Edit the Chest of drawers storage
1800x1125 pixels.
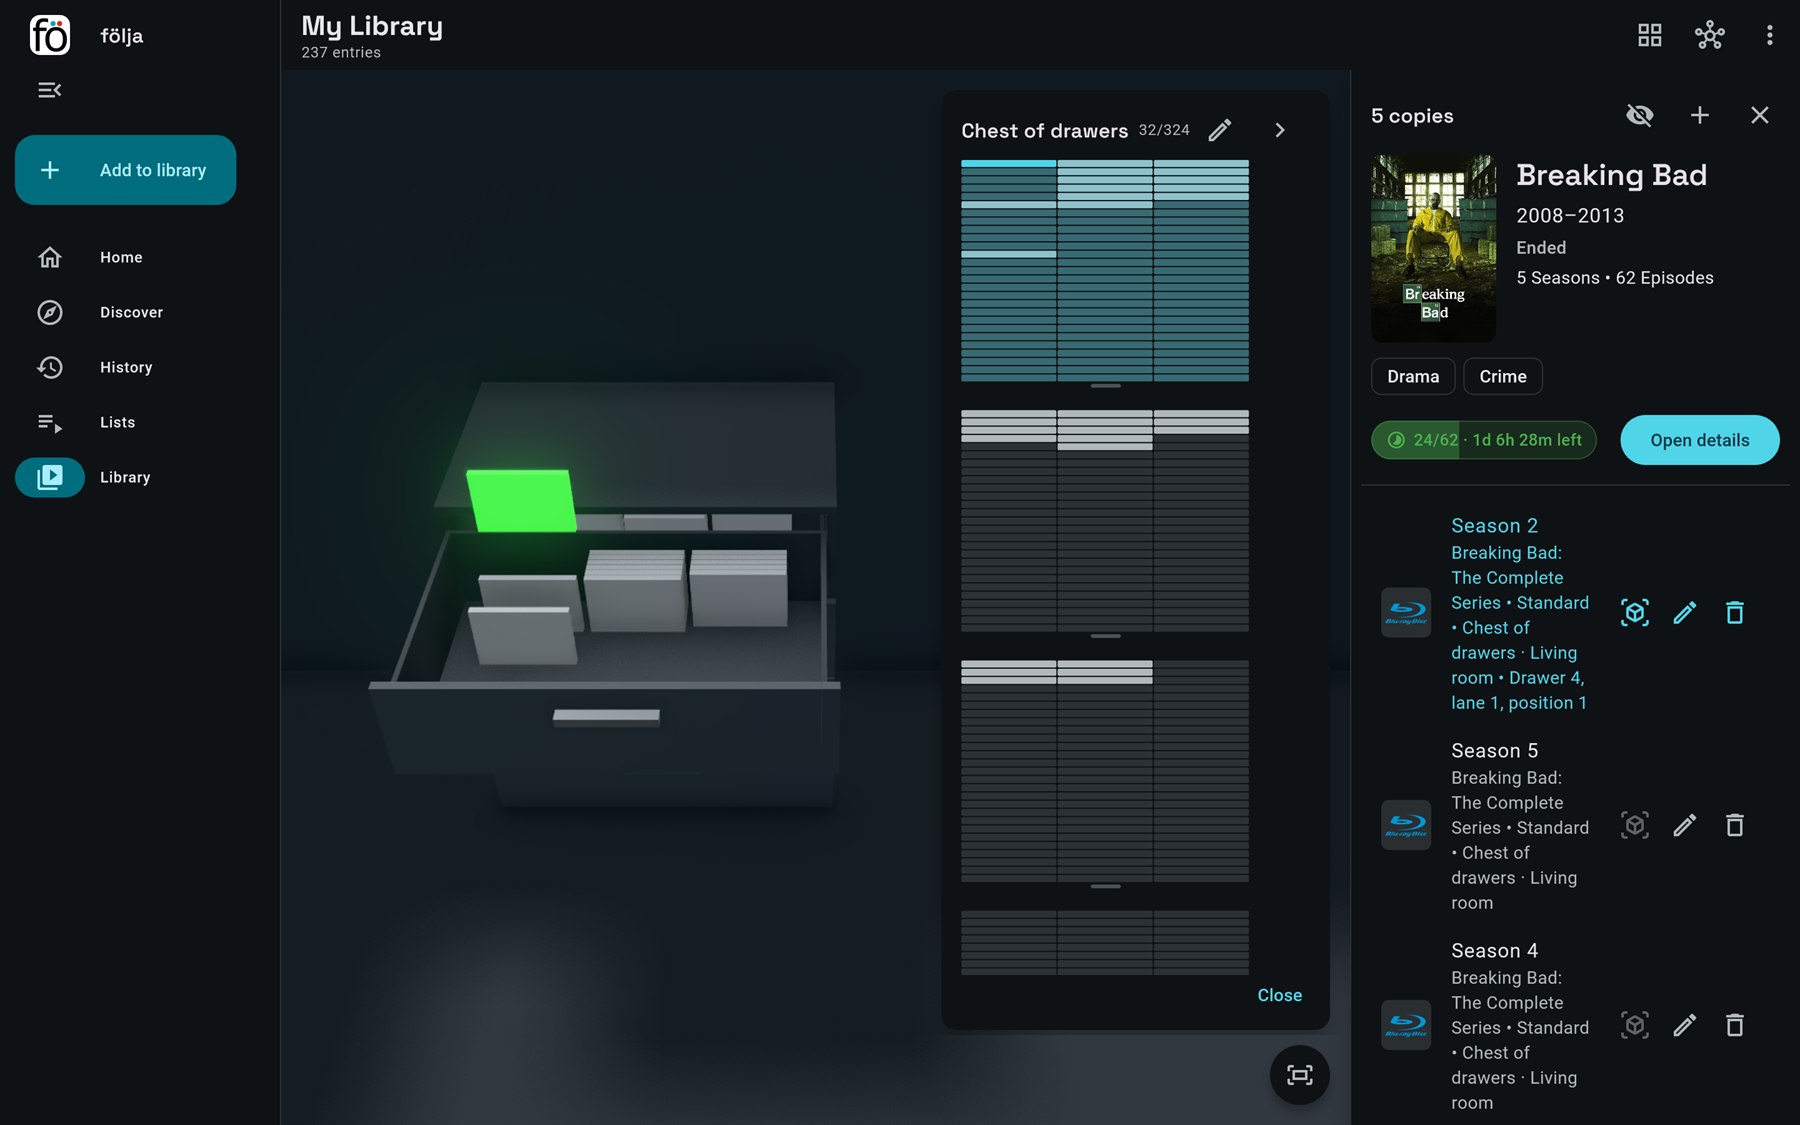[x=1220, y=130]
